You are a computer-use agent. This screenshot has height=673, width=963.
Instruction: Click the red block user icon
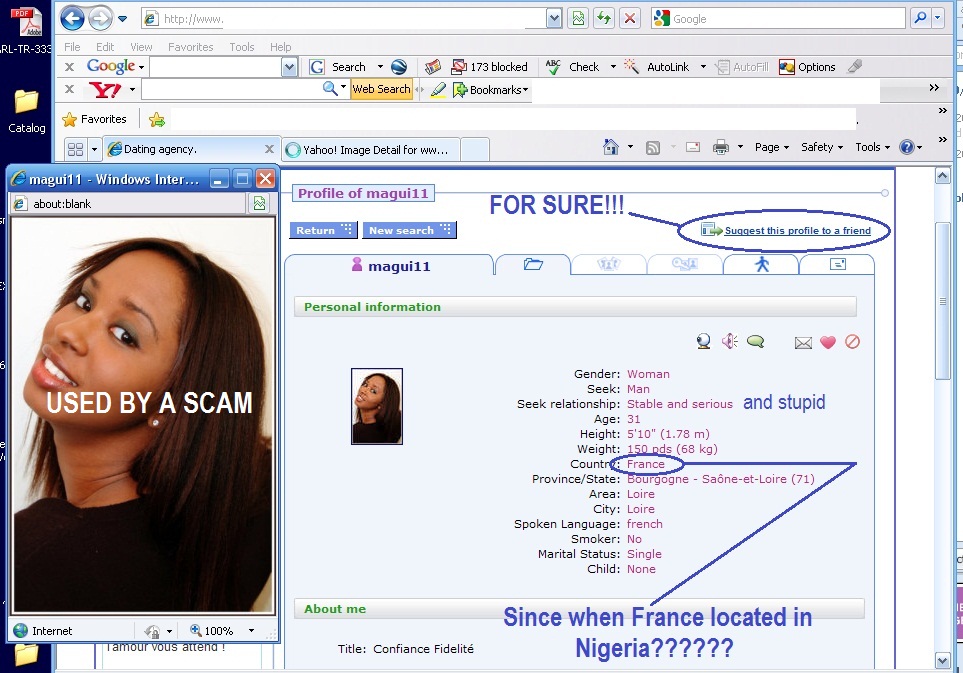tap(852, 341)
